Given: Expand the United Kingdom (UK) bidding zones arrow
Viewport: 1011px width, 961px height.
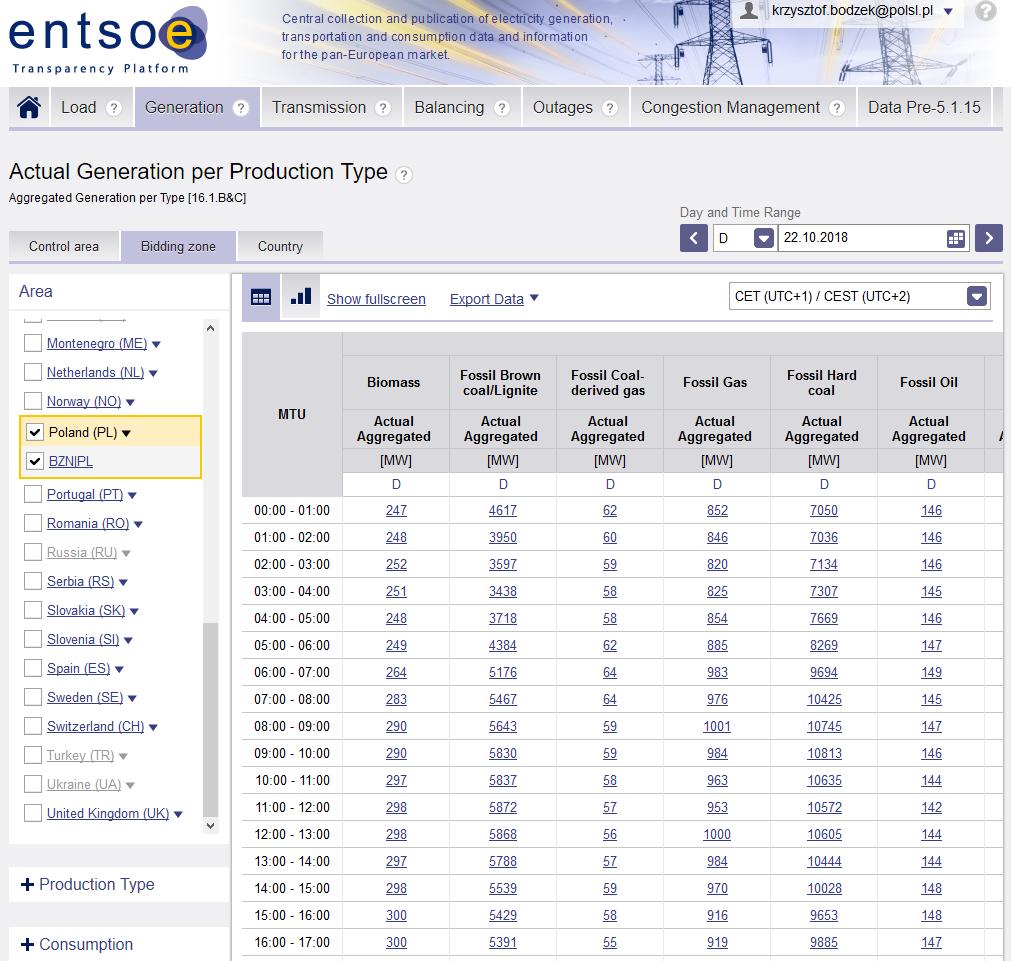Looking at the screenshot, I should tap(178, 815).
